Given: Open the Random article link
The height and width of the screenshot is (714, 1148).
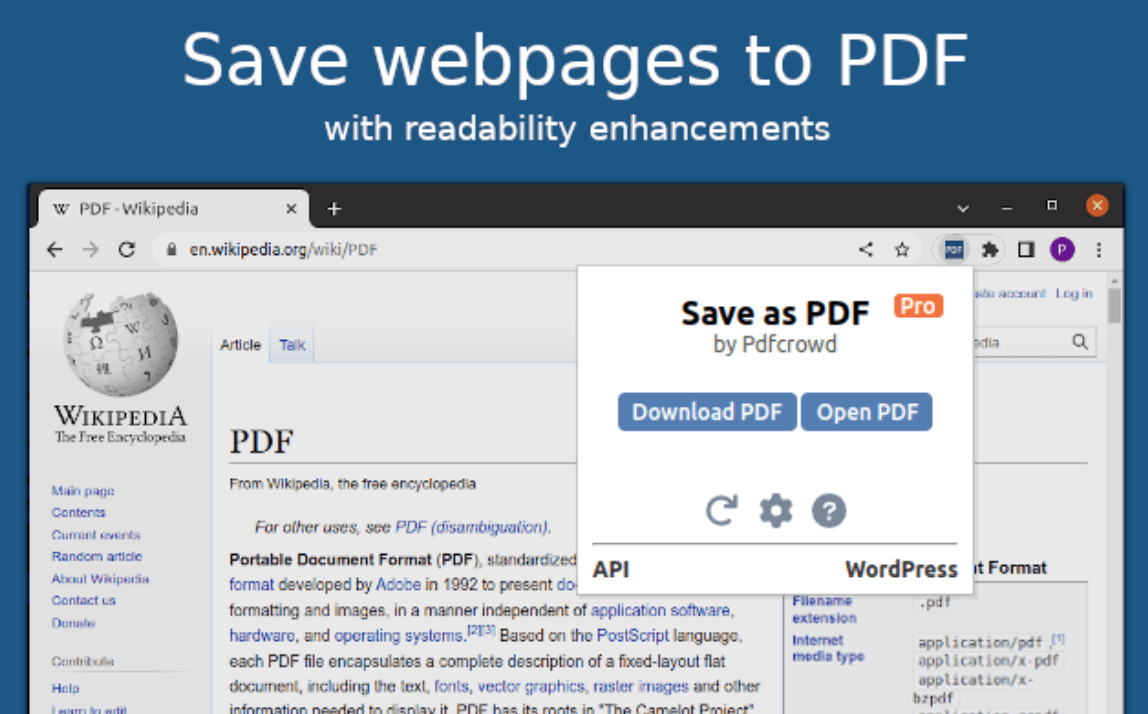Looking at the screenshot, I should (x=97, y=557).
